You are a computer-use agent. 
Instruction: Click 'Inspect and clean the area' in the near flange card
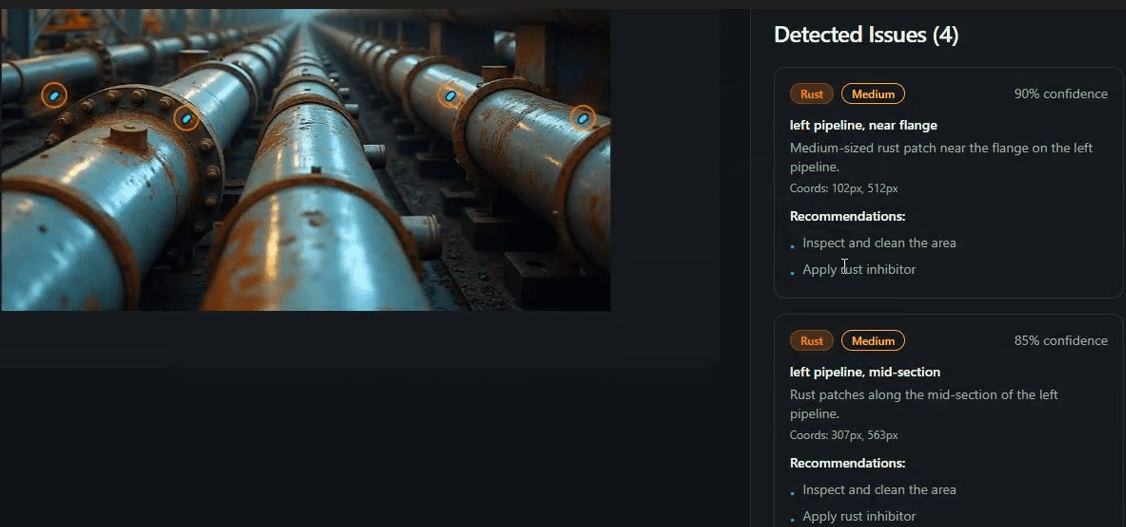879,243
